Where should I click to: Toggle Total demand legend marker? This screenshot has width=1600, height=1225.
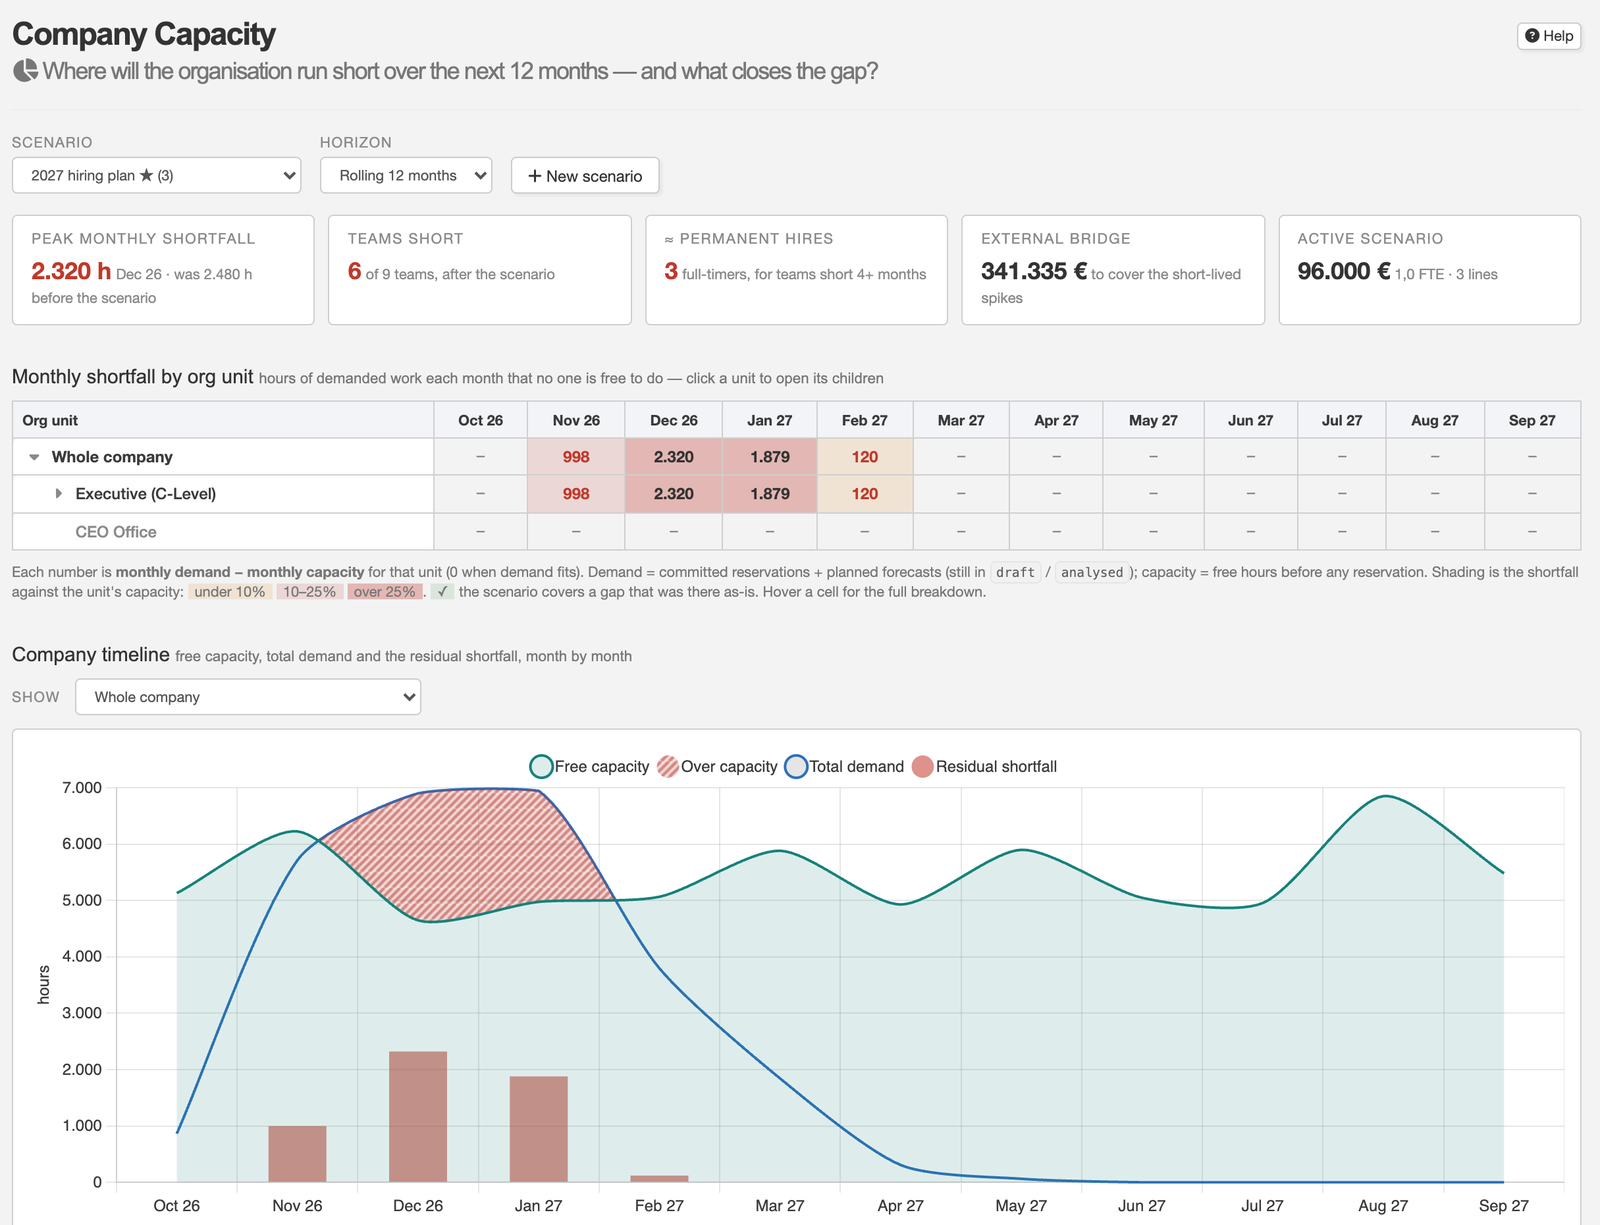796,767
